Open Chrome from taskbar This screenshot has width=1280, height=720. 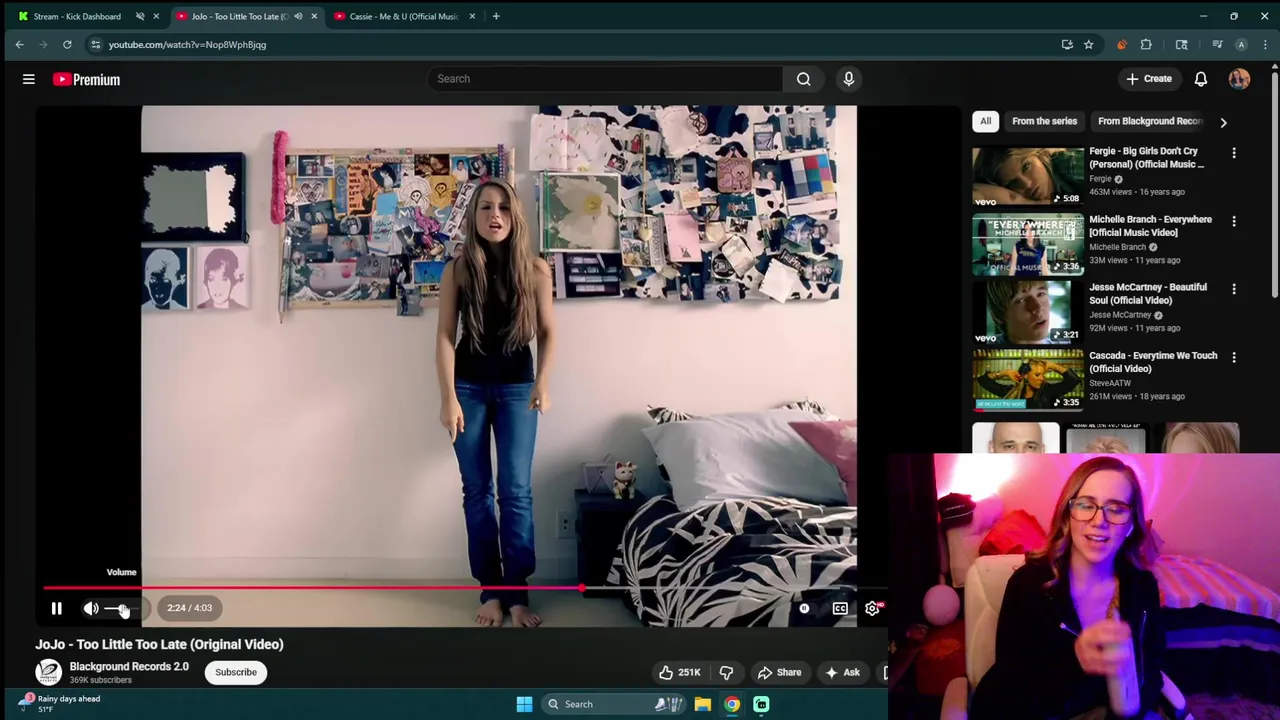point(732,704)
